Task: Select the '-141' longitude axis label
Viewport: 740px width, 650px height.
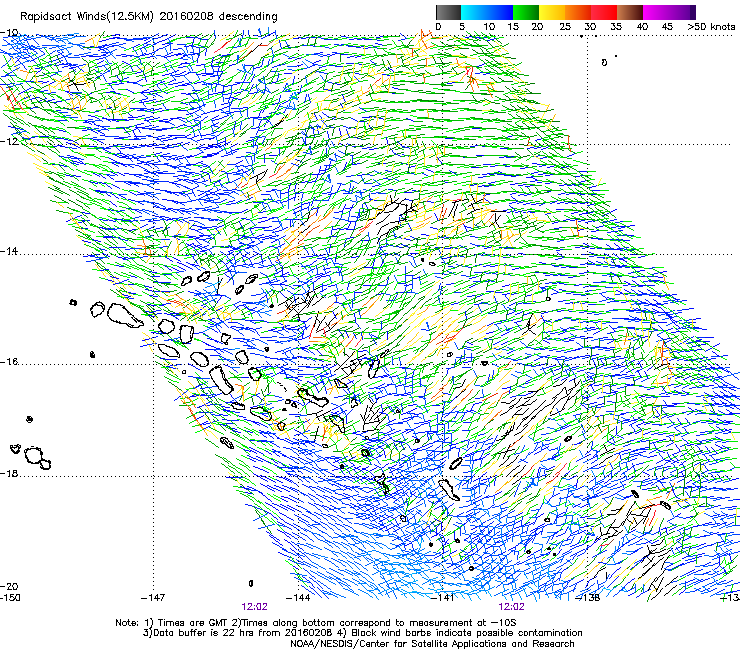Action: coord(443,598)
